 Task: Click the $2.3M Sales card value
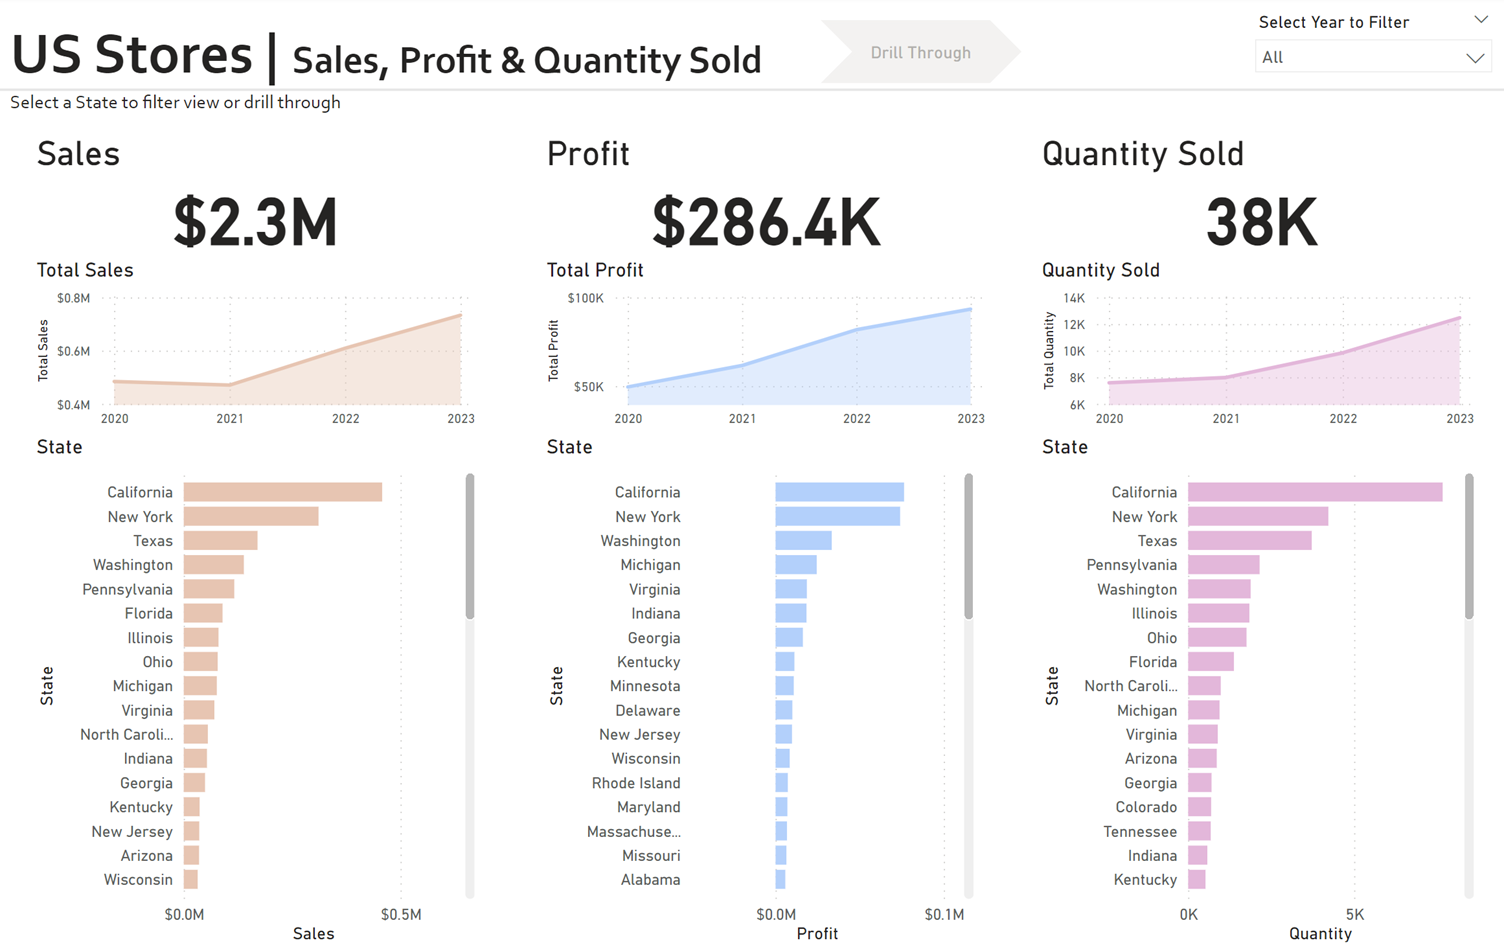(x=255, y=222)
